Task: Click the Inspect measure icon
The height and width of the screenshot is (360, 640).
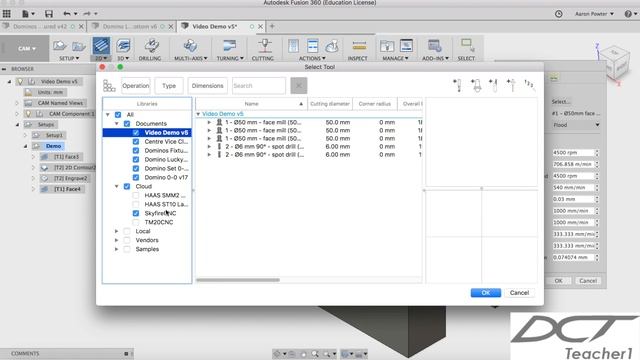Action: (x=359, y=45)
